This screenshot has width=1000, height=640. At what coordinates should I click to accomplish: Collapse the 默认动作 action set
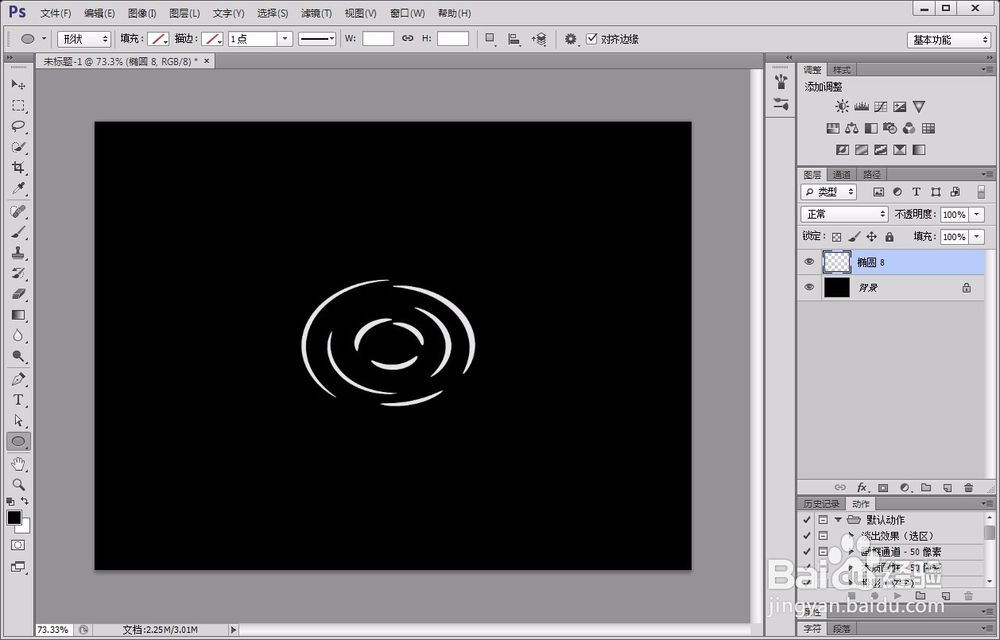coord(838,520)
